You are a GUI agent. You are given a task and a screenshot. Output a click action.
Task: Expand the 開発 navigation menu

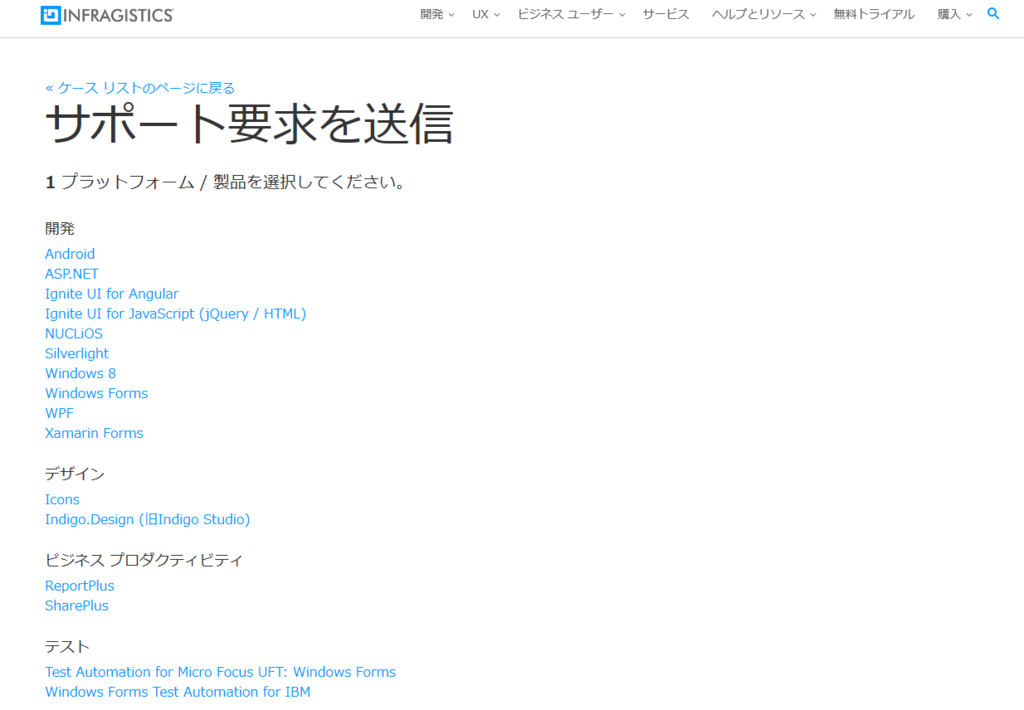(x=437, y=14)
